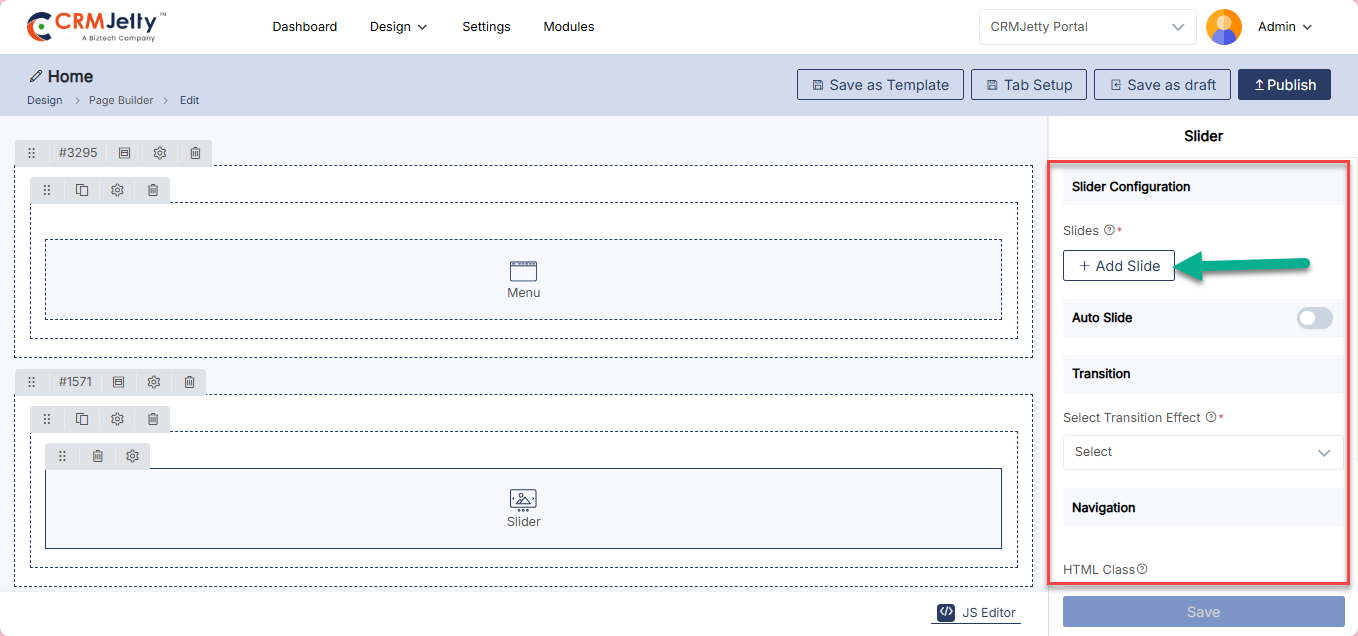1358x636 pixels.
Task: Enable the Auto Slide toggle
Action: [x=1314, y=318]
